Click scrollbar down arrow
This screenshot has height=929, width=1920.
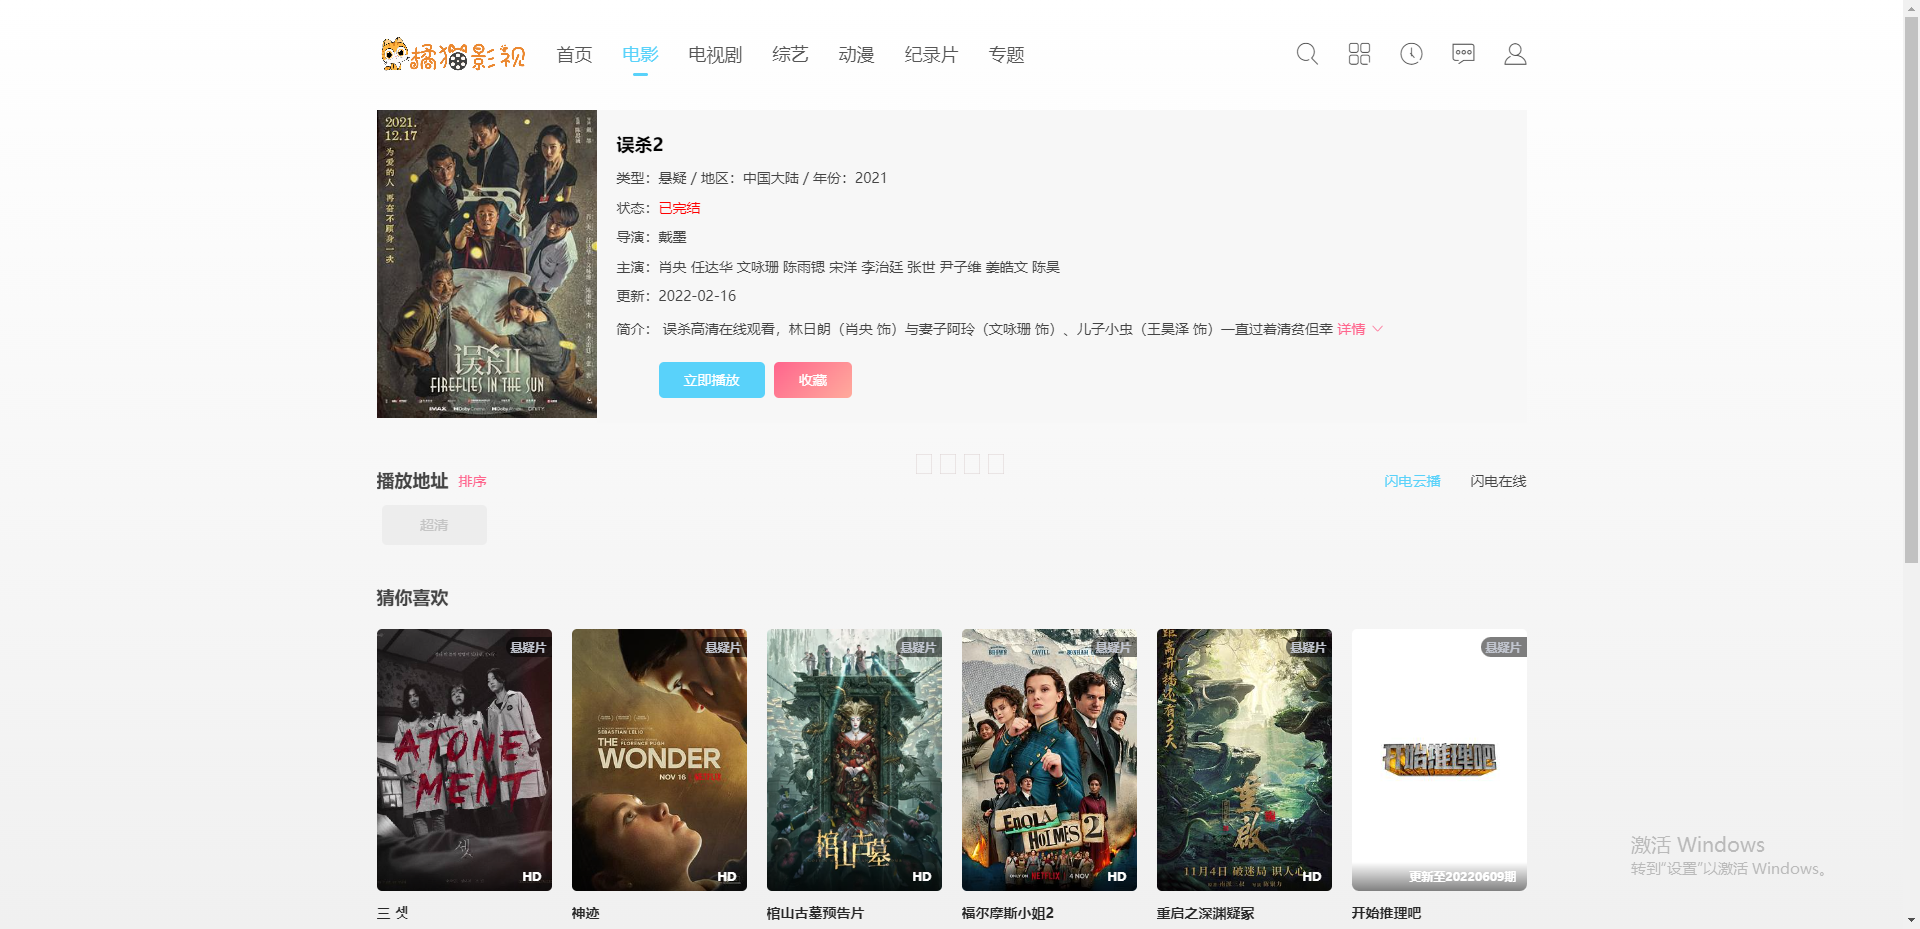(x=1911, y=920)
